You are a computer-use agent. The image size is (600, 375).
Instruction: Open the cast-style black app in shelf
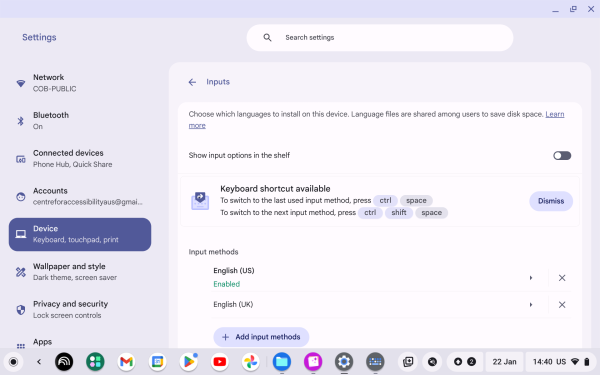click(x=64, y=362)
